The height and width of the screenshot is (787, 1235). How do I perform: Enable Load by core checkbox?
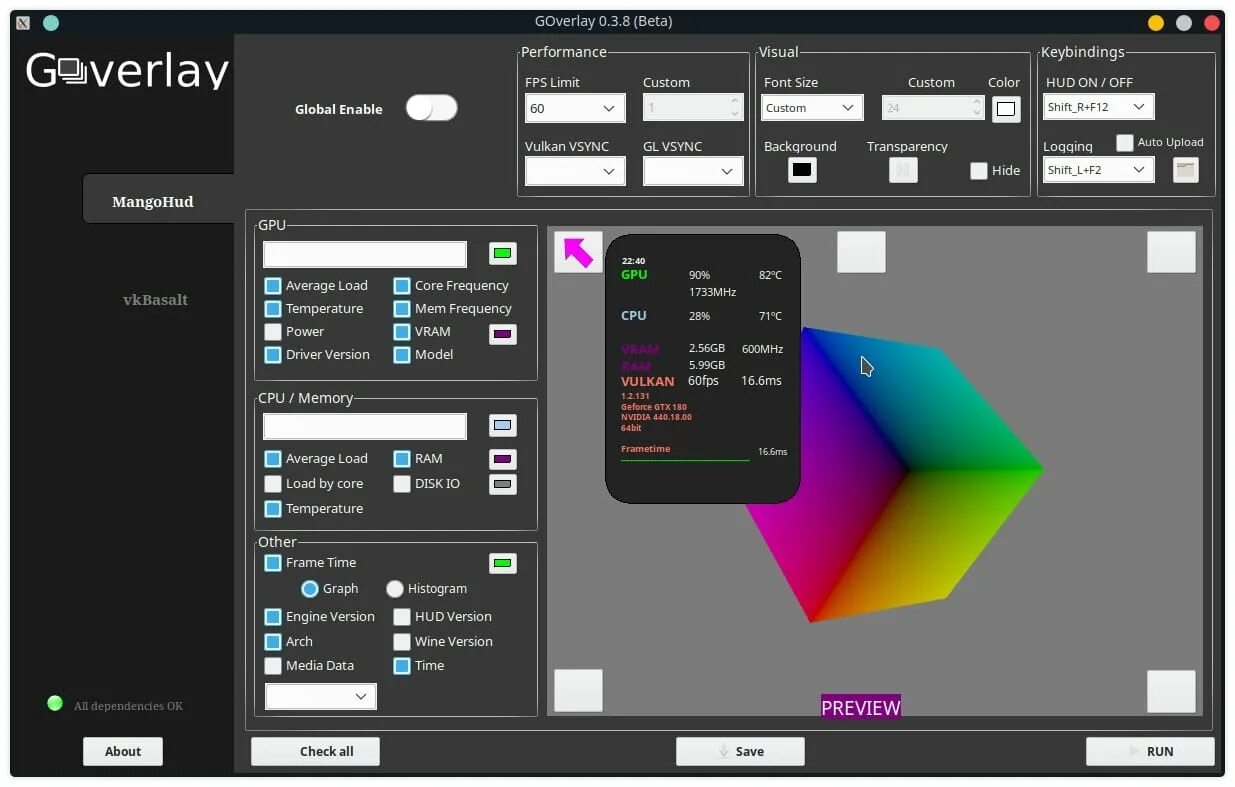click(273, 483)
